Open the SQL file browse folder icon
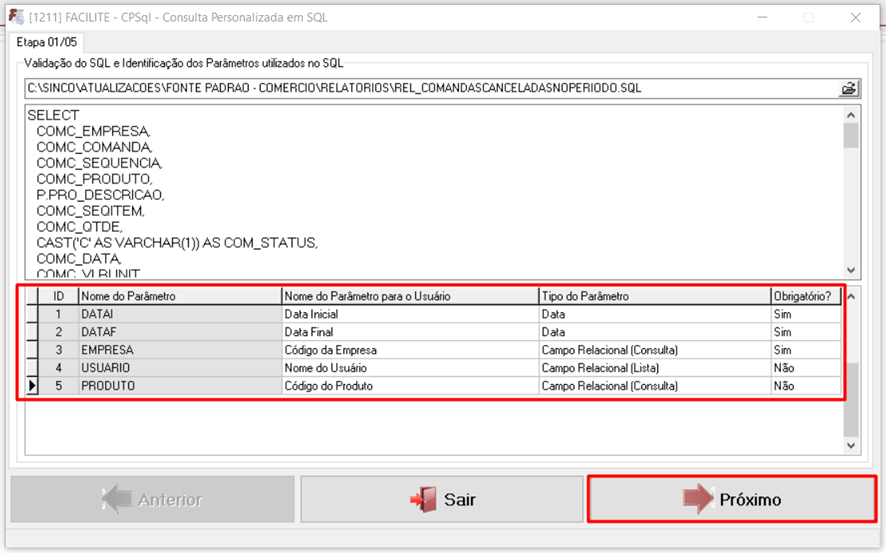Image resolution: width=886 pixels, height=553 pixels. click(849, 88)
